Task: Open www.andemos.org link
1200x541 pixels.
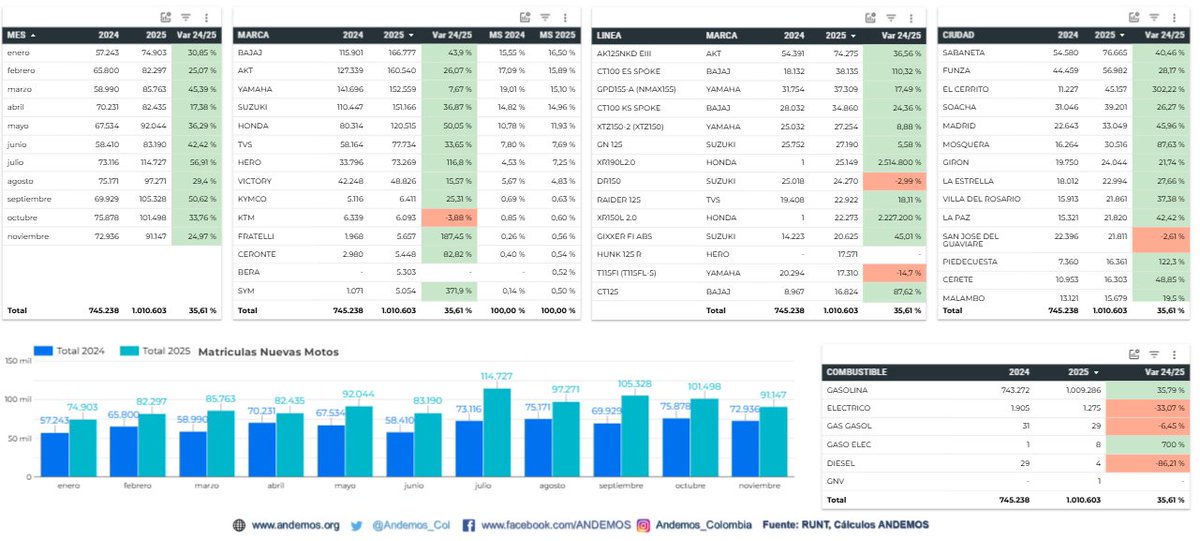Action: [x=295, y=524]
